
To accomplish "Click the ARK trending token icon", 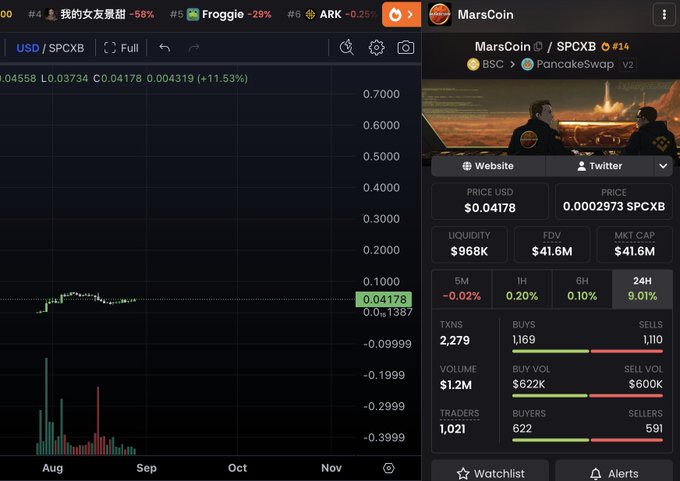I will coord(310,14).
